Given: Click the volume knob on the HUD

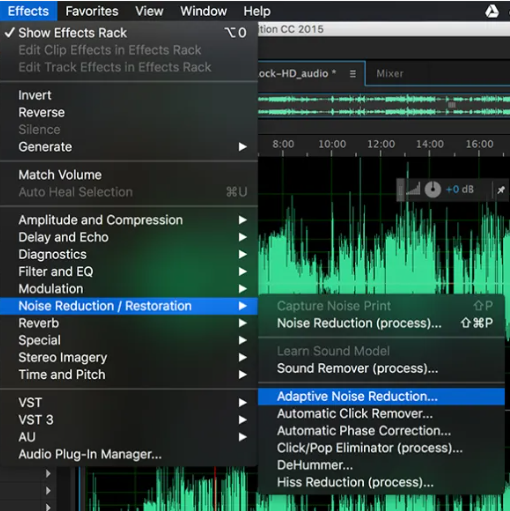Looking at the screenshot, I should tap(433, 190).
